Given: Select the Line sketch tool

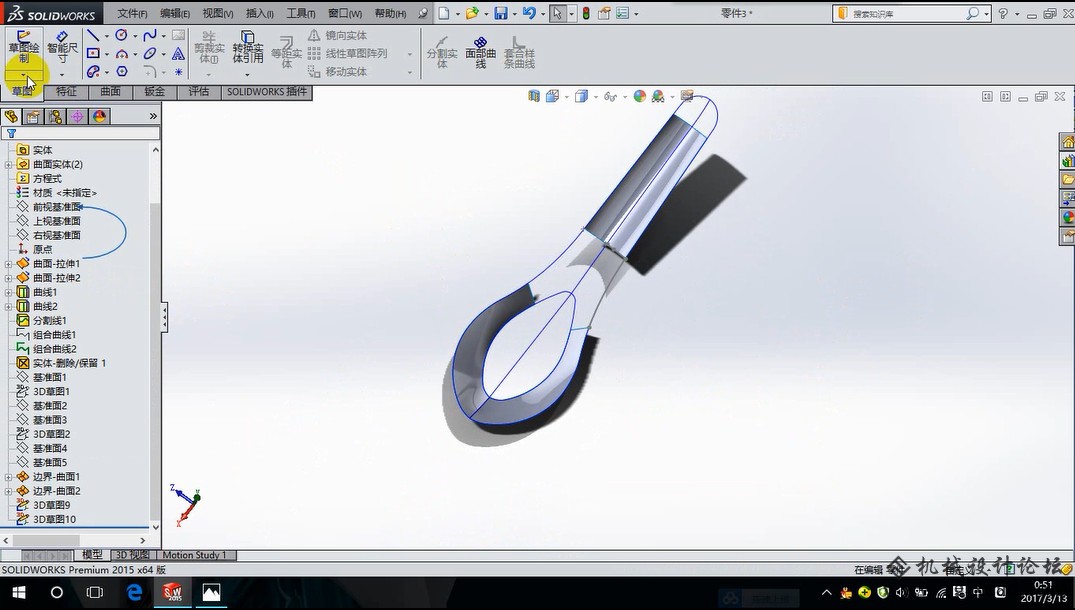Looking at the screenshot, I should coord(93,35).
